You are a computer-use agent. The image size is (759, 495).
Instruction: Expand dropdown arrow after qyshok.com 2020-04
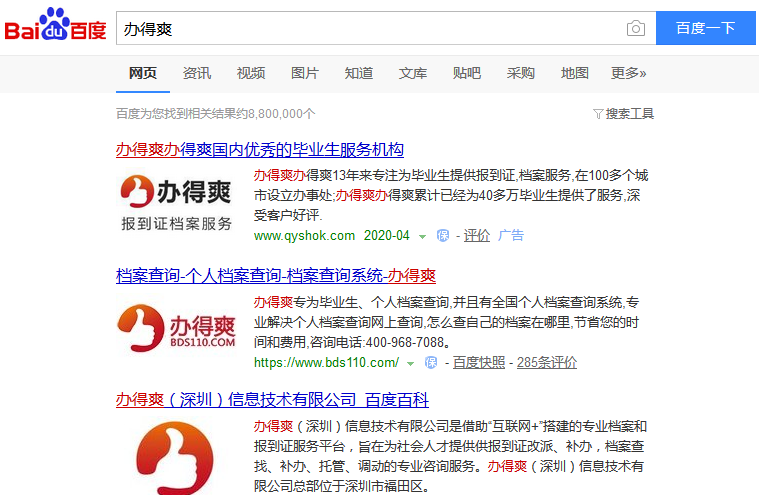click(x=423, y=237)
